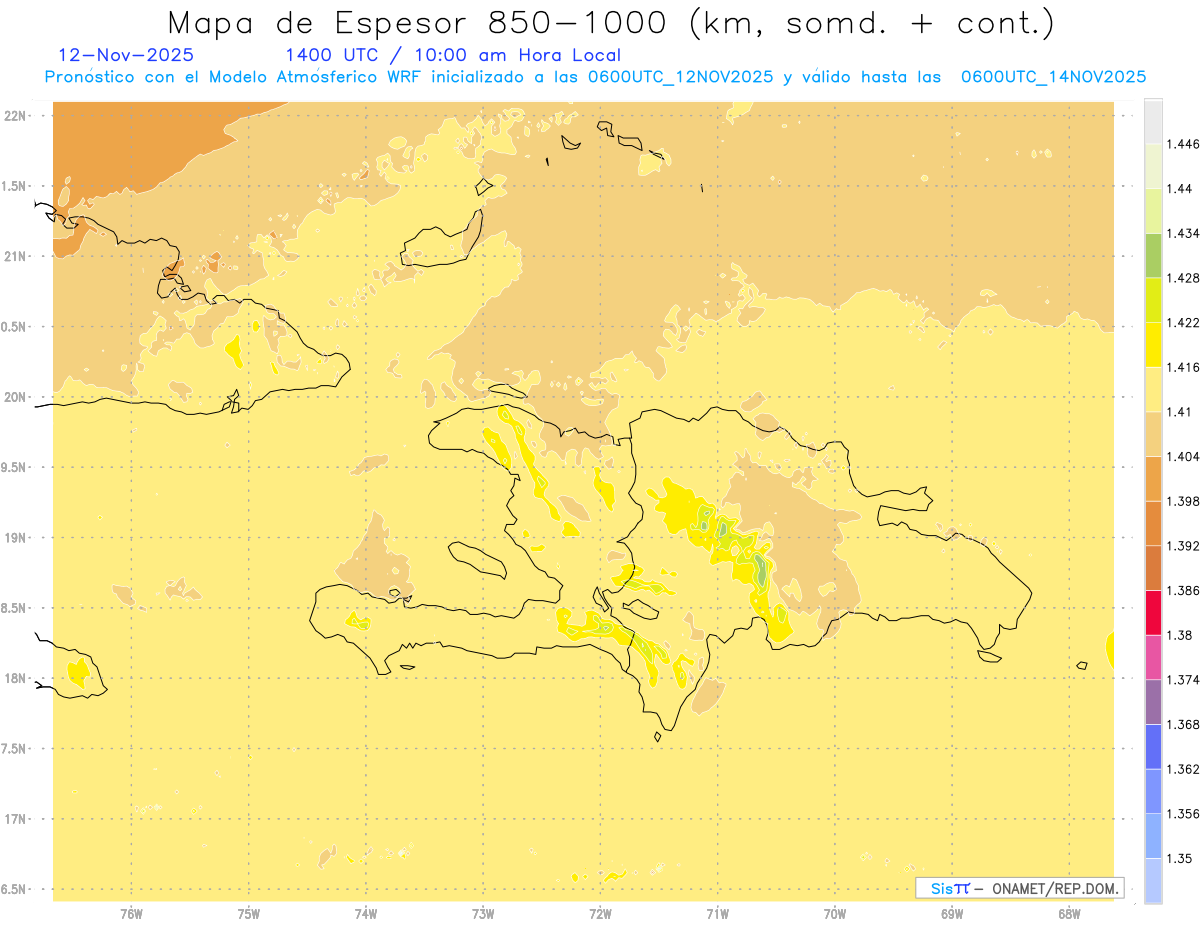Click the 21N latitude label
1200x927 pixels.
pos(15,256)
